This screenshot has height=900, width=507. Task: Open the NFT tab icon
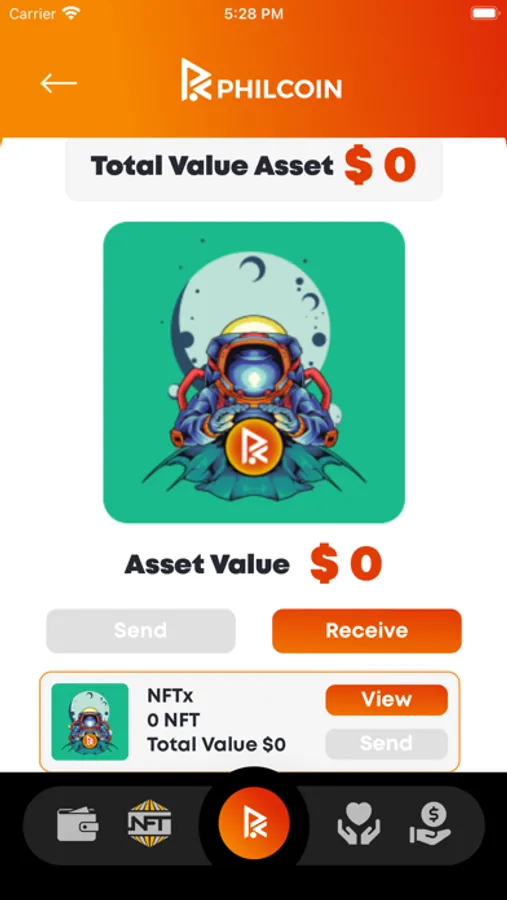149,824
